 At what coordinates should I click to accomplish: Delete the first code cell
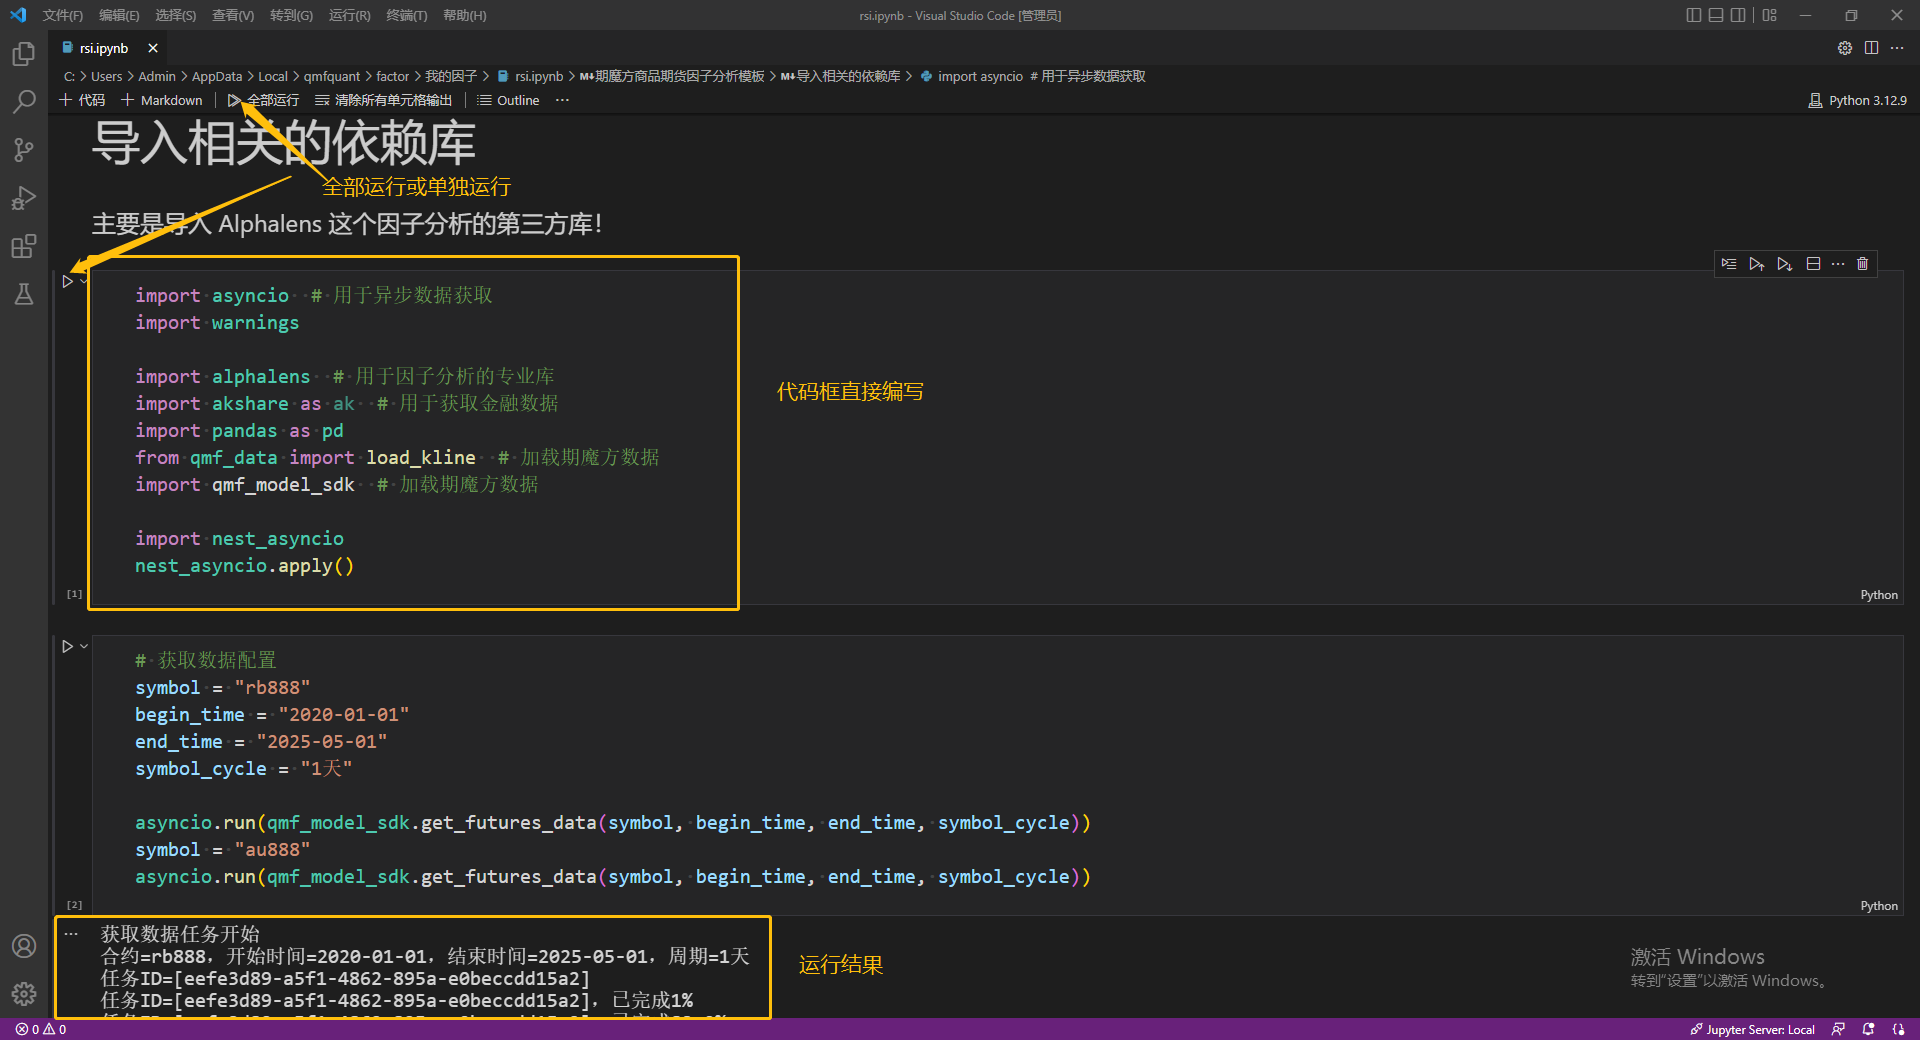click(x=1862, y=264)
